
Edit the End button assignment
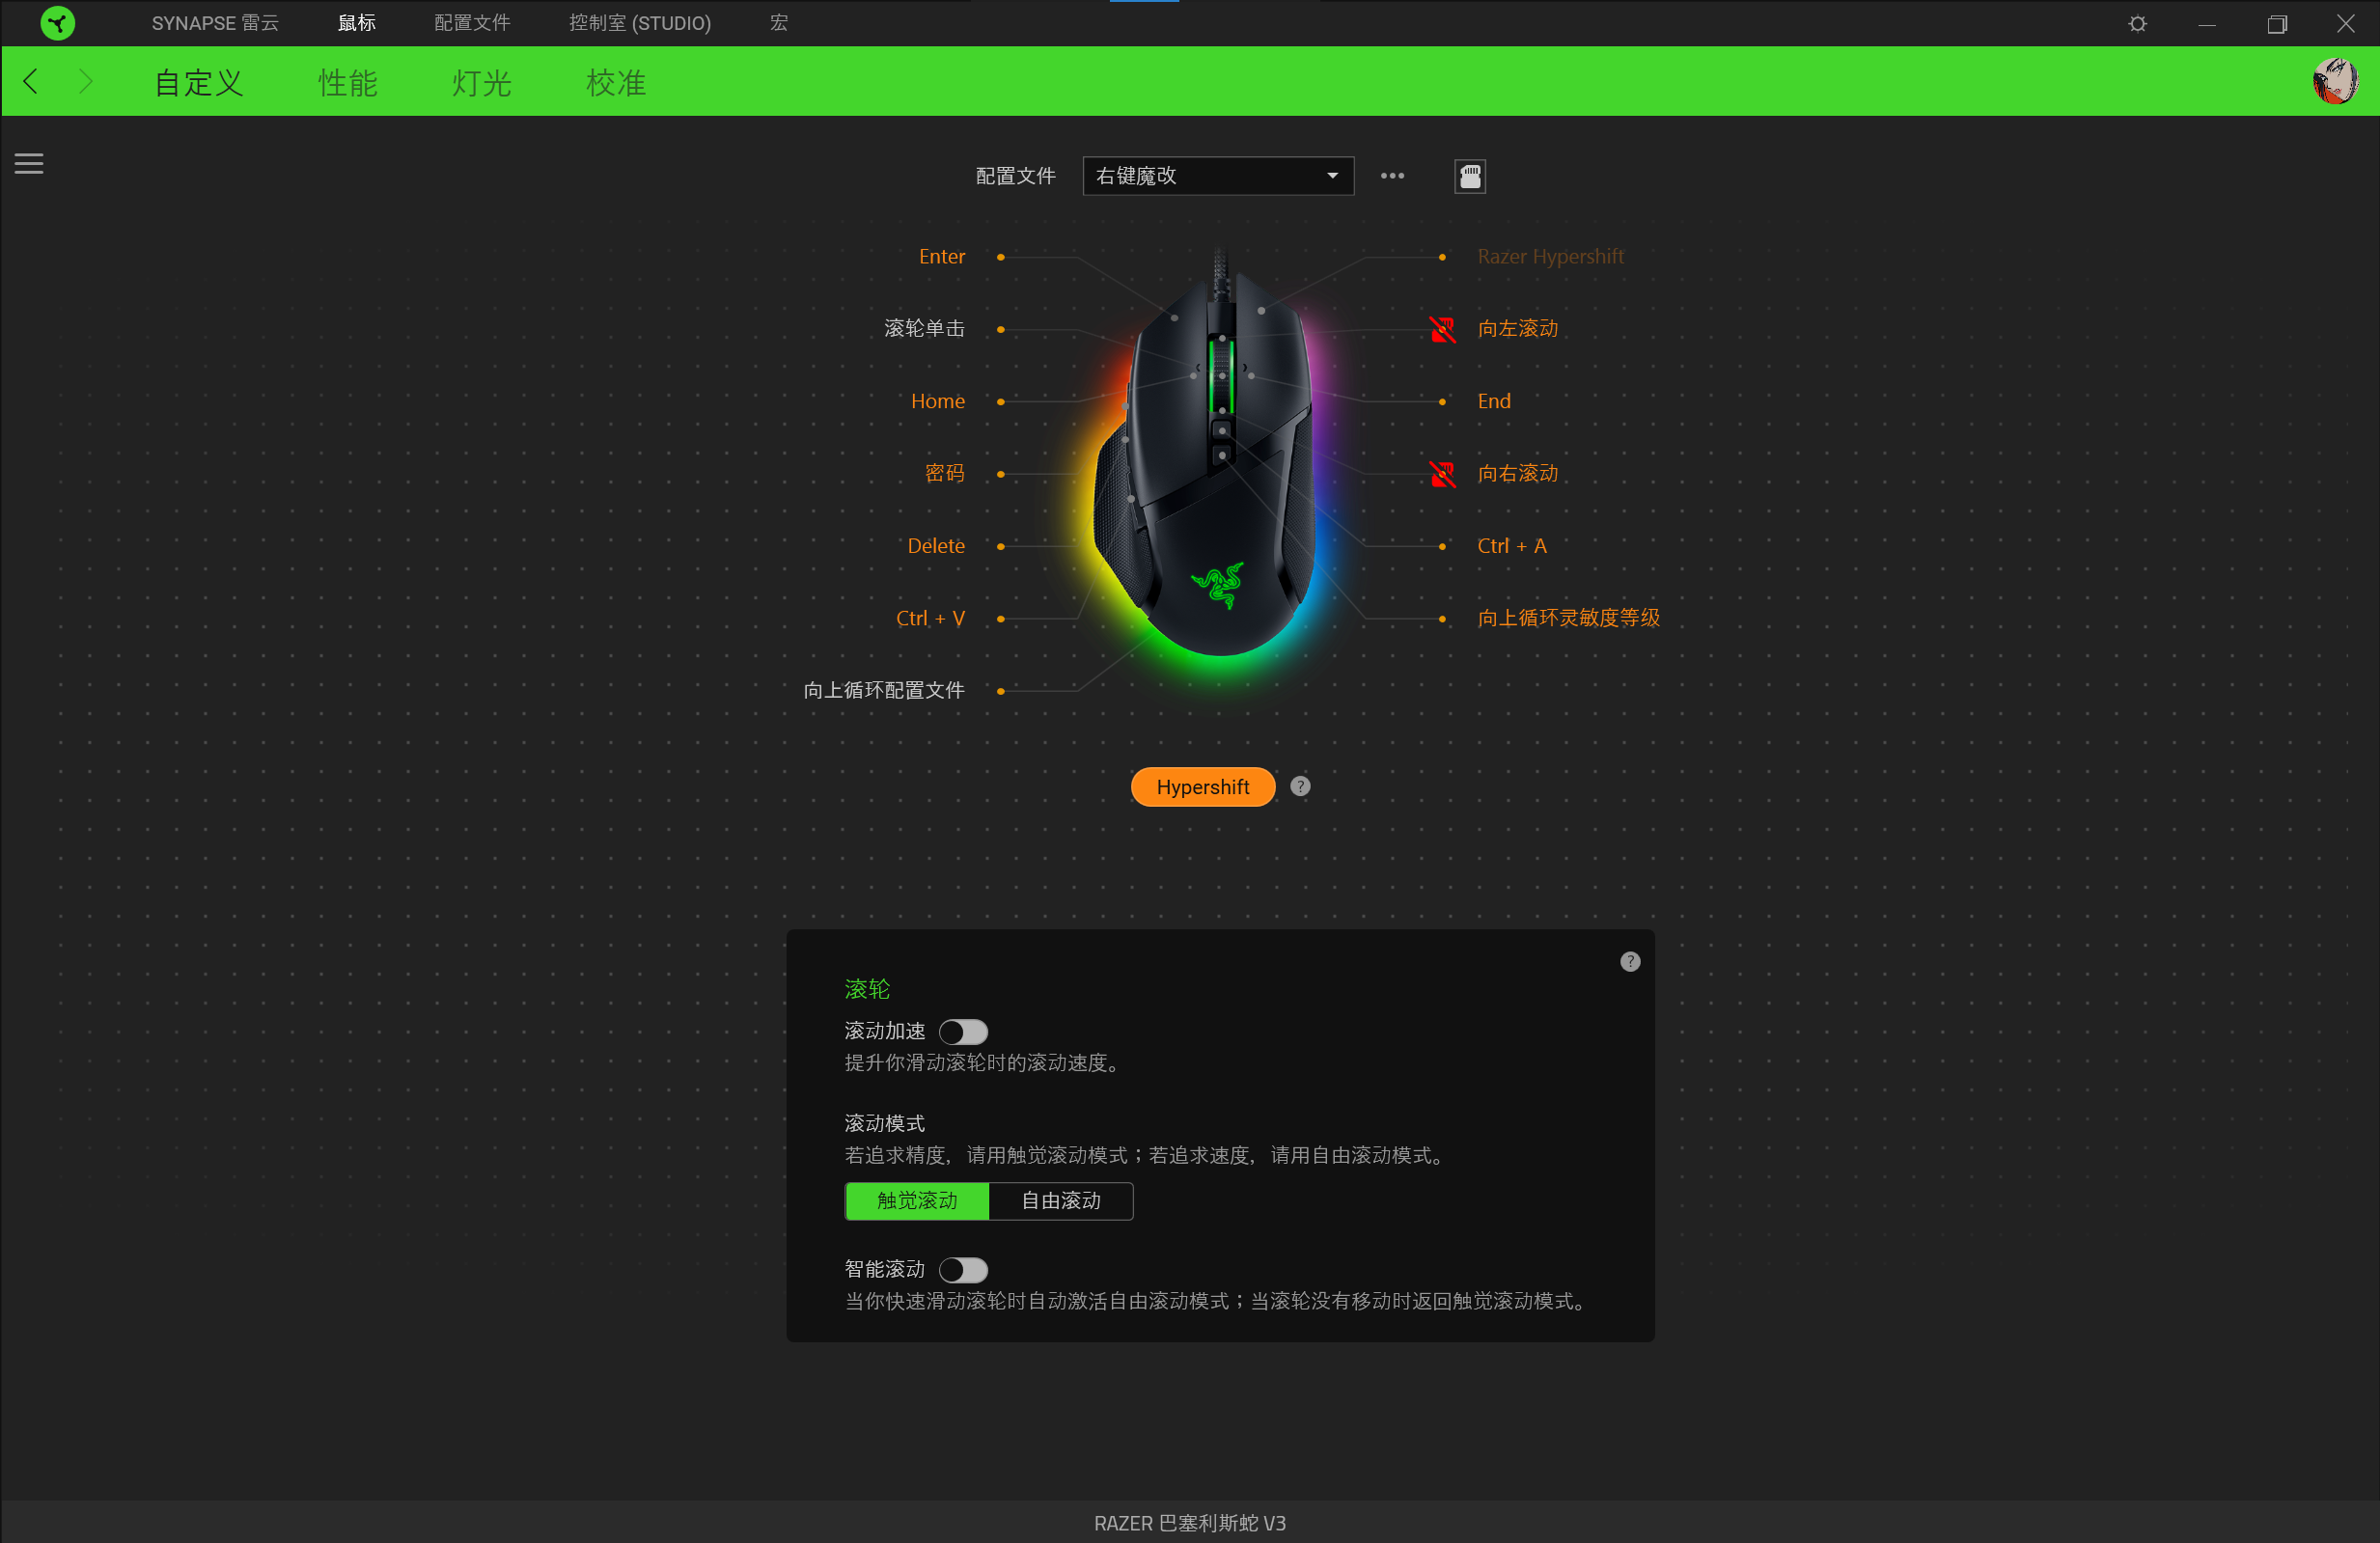[x=1494, y=401]
